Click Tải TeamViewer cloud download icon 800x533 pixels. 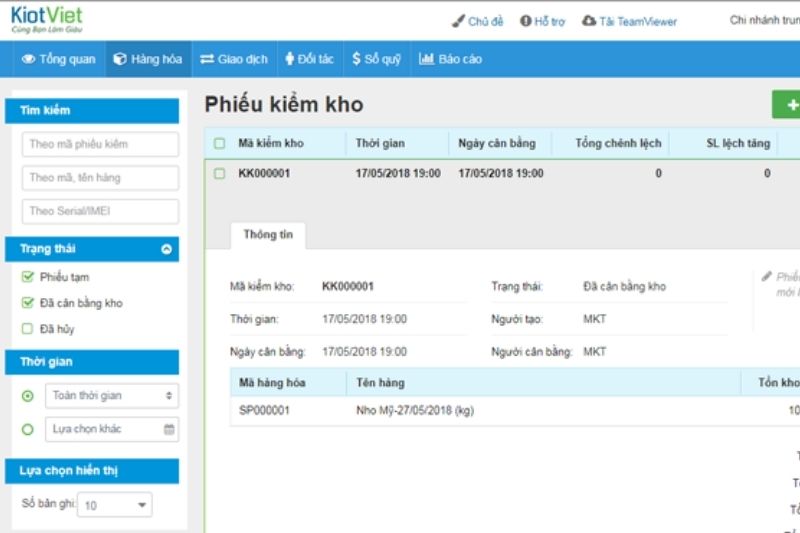coord(589,21)
